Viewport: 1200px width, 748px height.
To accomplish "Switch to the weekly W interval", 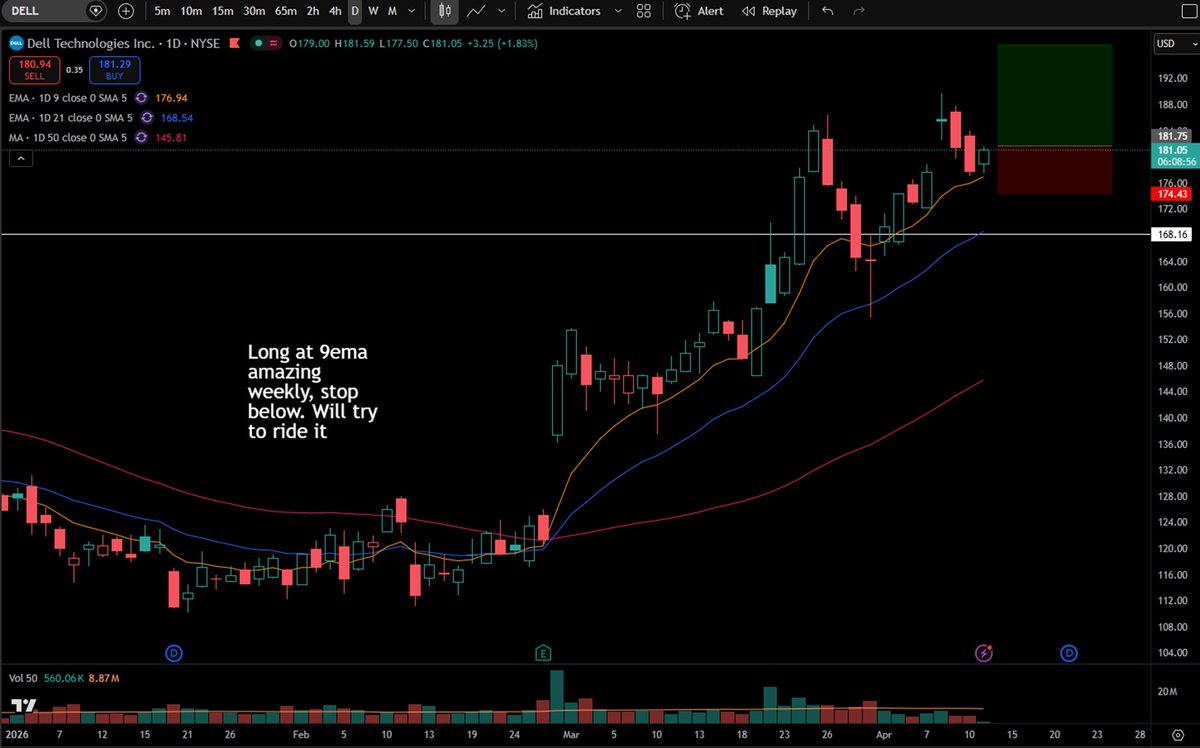I will [373, 11].
